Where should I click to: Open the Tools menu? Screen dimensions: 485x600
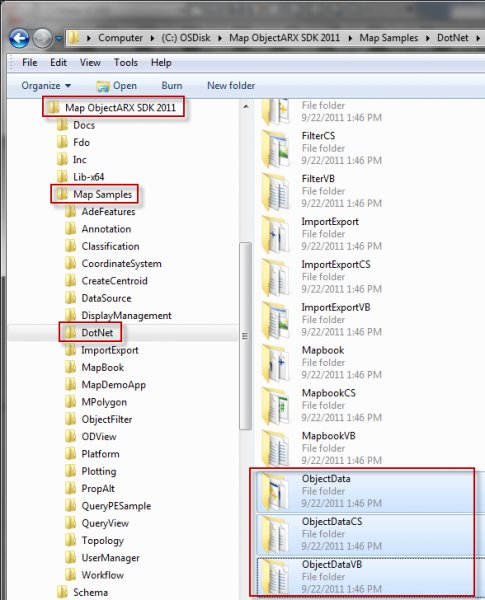click(126, 62)
